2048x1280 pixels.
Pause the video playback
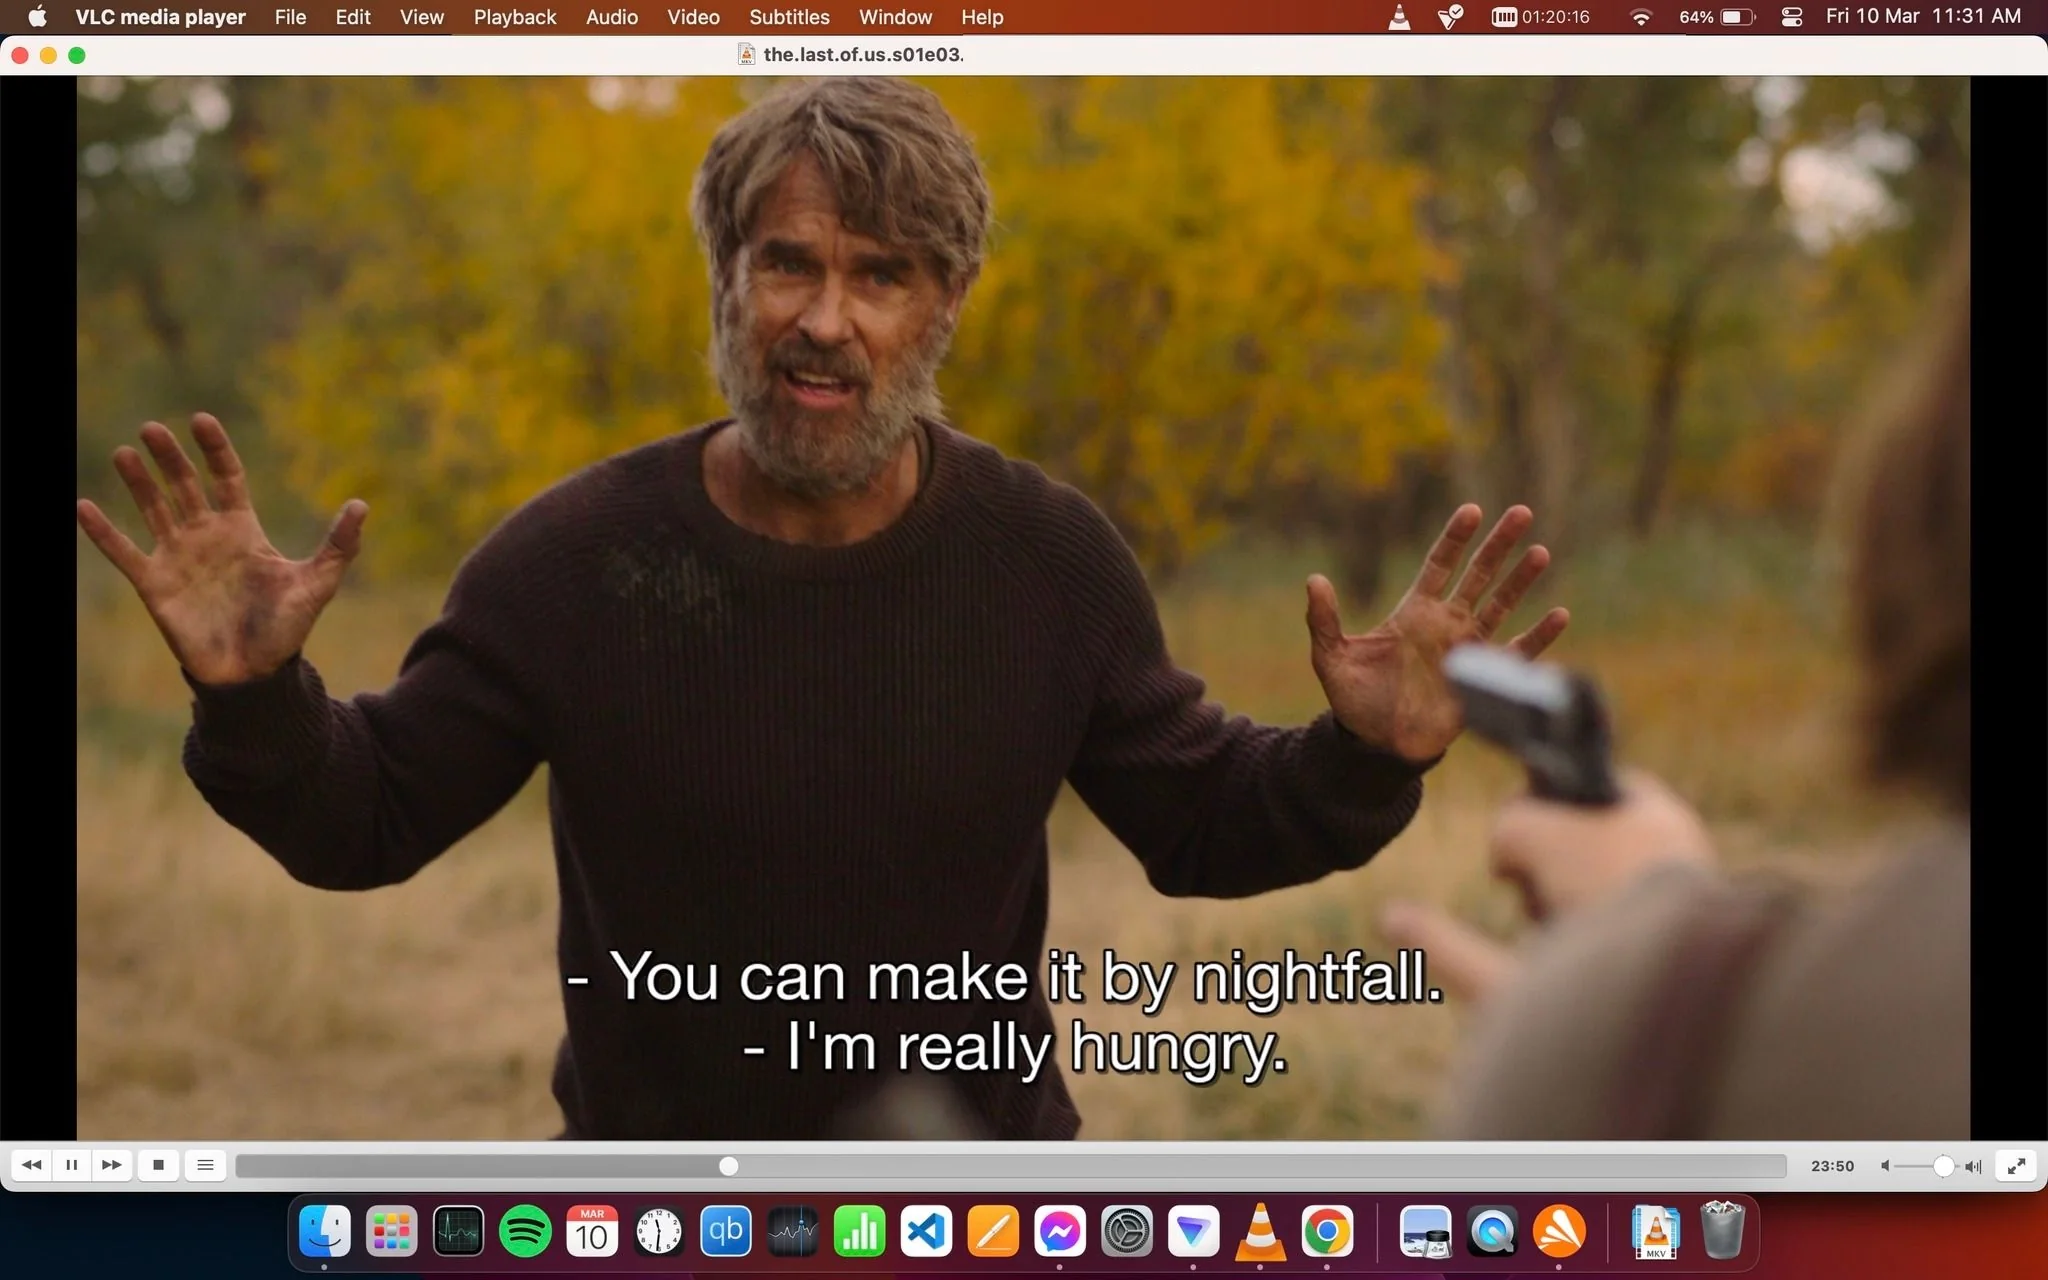click(71, 1165)
